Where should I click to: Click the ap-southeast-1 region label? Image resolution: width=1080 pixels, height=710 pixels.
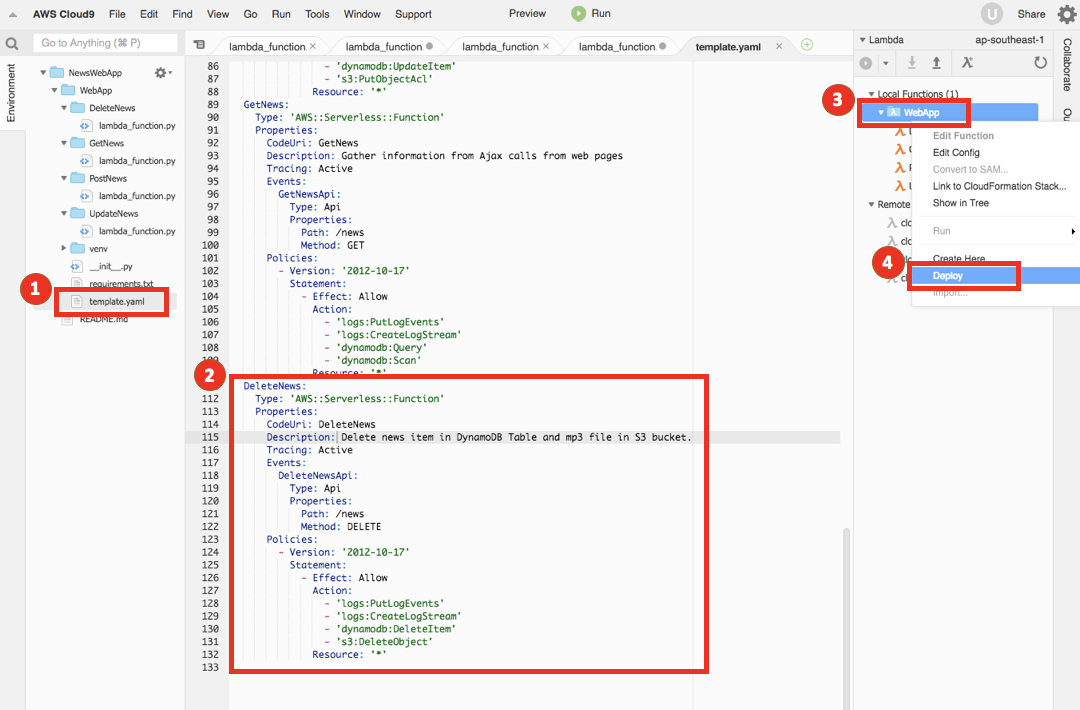pyautogui.click(x=1009, y=40)
